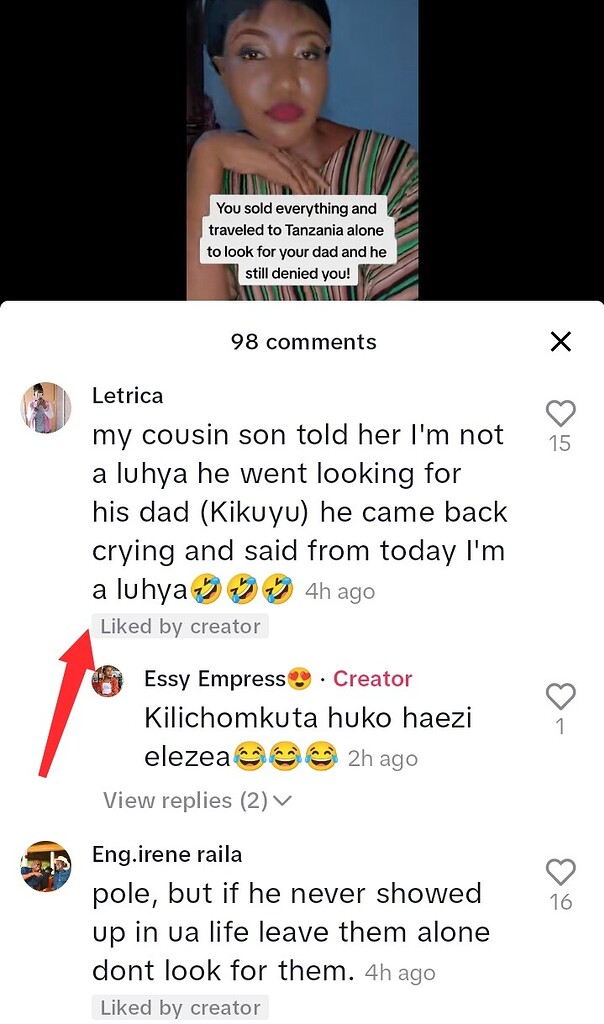Tap the video caption text overlay
The height and width of the screenshot is (1024, 604).
tap(297, 241)
